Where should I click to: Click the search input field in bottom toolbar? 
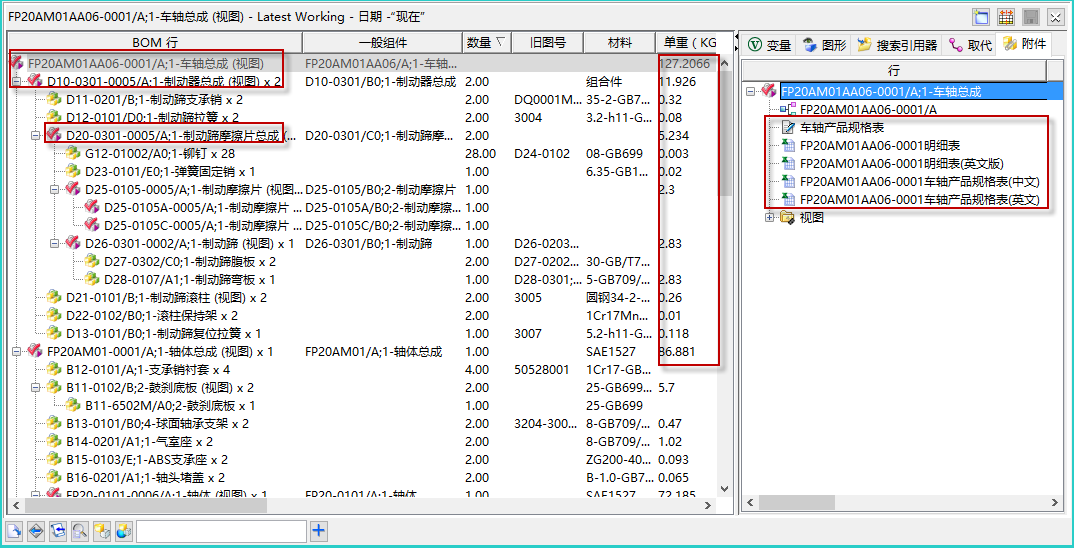pos(221,531)
